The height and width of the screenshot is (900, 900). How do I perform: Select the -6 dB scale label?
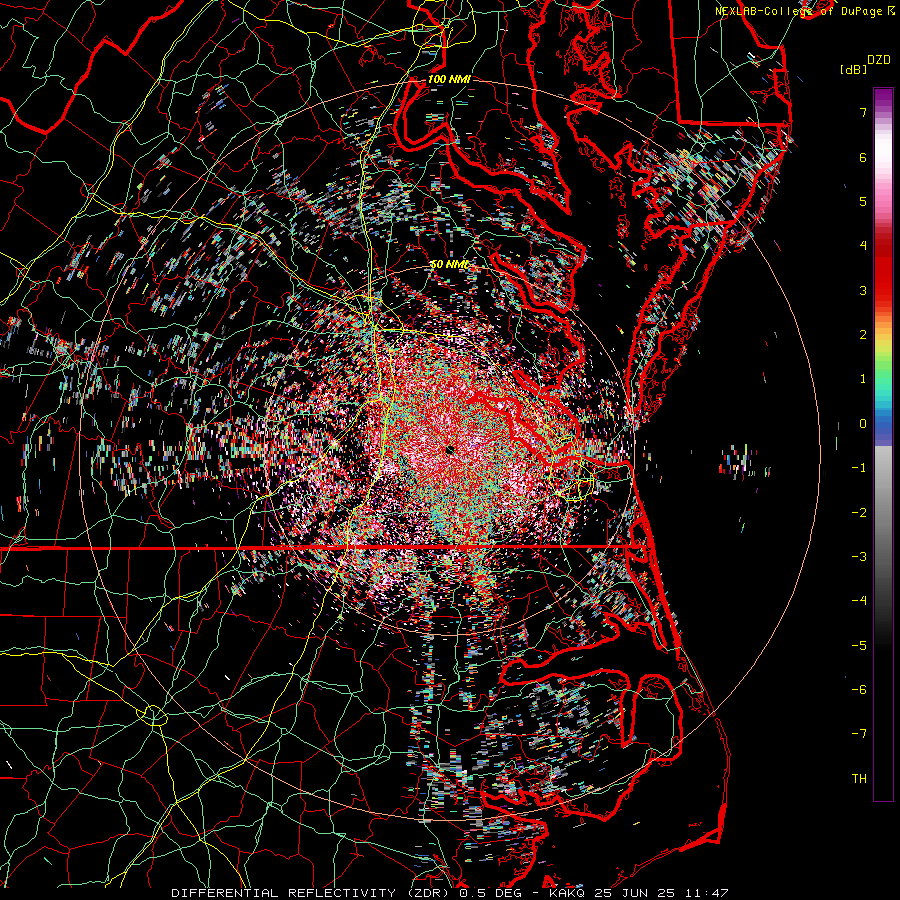pos(859,690)
